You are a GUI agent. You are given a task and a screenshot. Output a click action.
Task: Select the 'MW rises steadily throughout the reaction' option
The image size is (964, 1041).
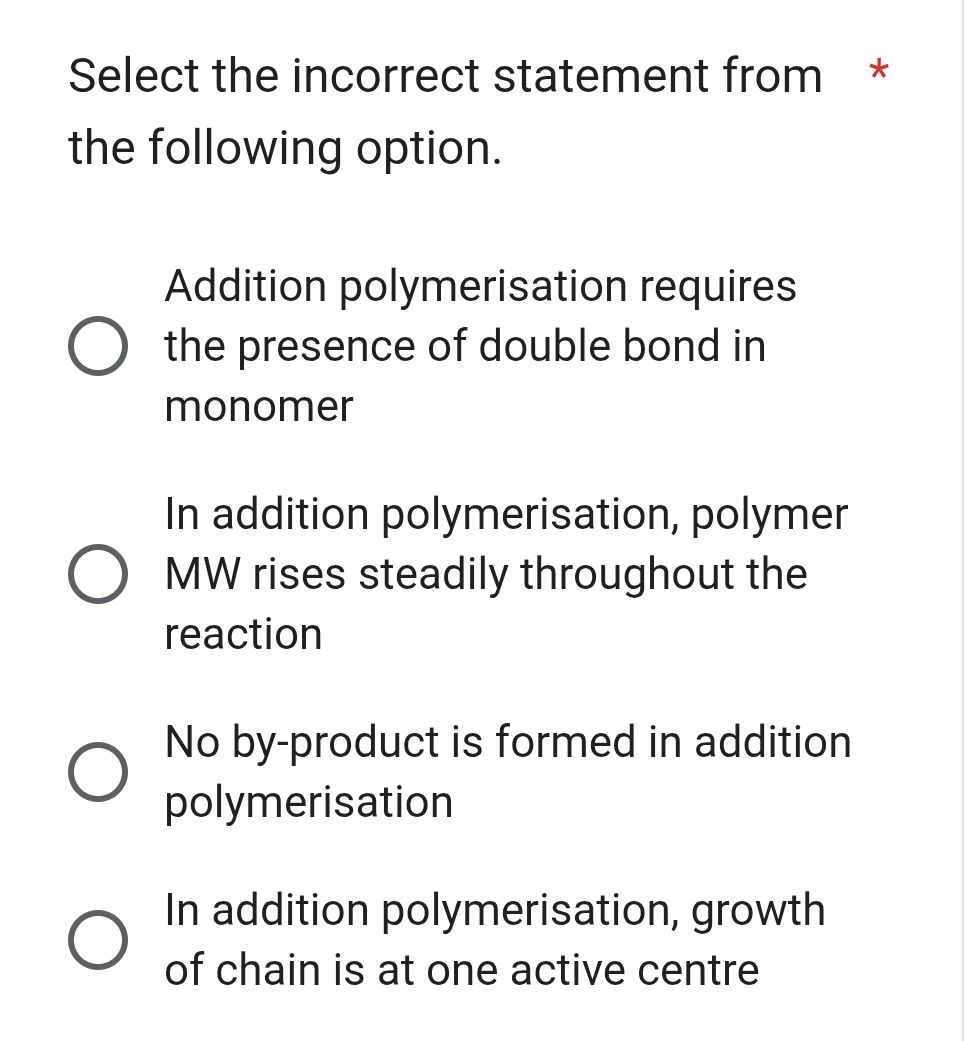pyautogui.click(x=98, y=574)
